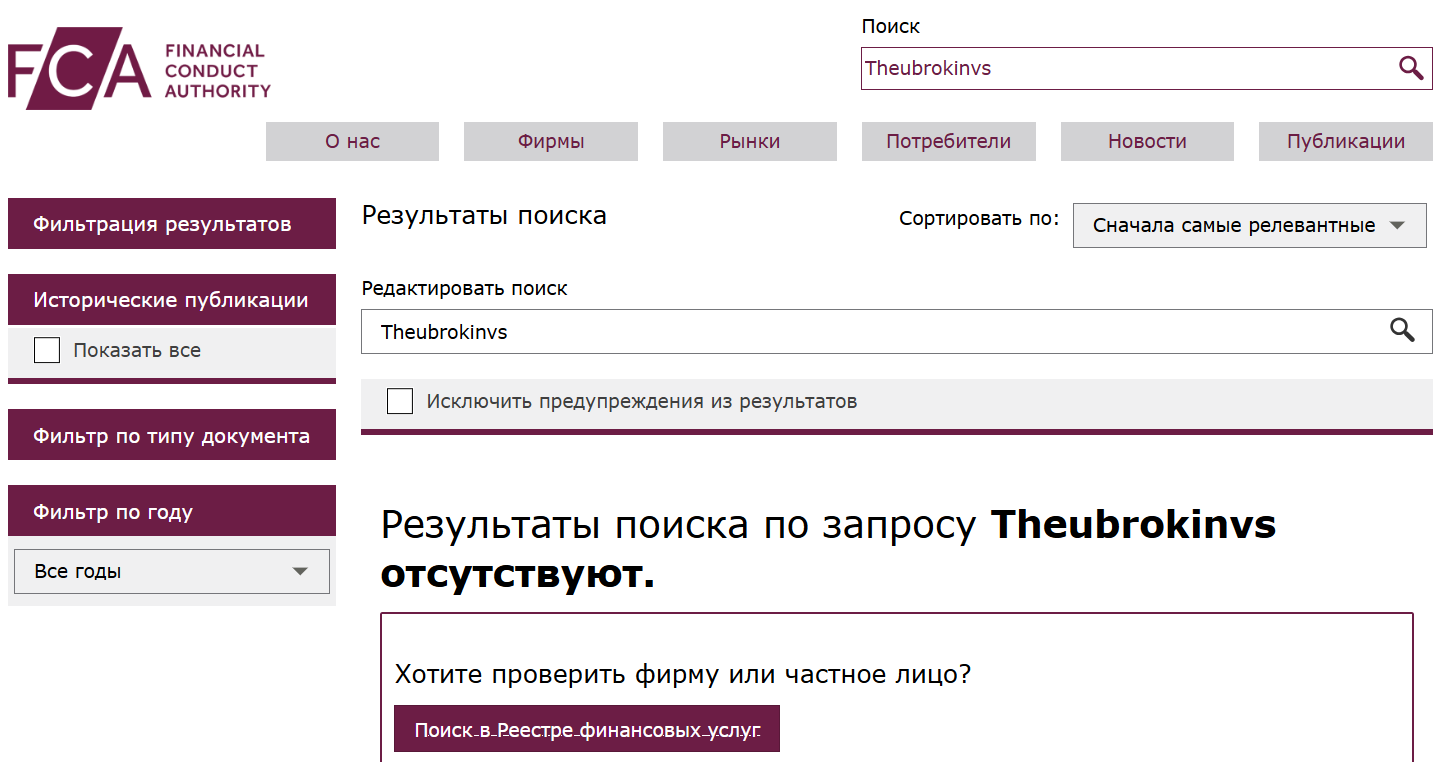Check Исключить предупреждения из результатов
The width and height of the screenshot is (1434, 762).
click(x=400, y=400)
